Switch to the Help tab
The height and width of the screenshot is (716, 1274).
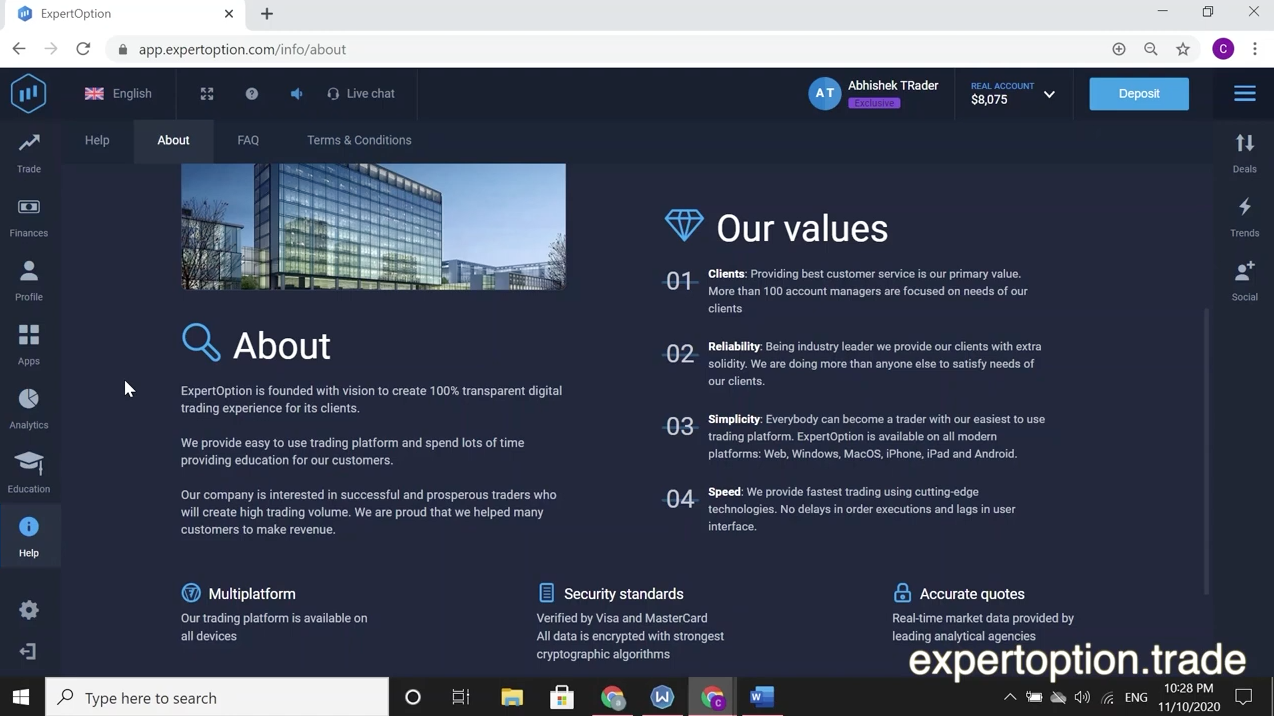(97, 141)
